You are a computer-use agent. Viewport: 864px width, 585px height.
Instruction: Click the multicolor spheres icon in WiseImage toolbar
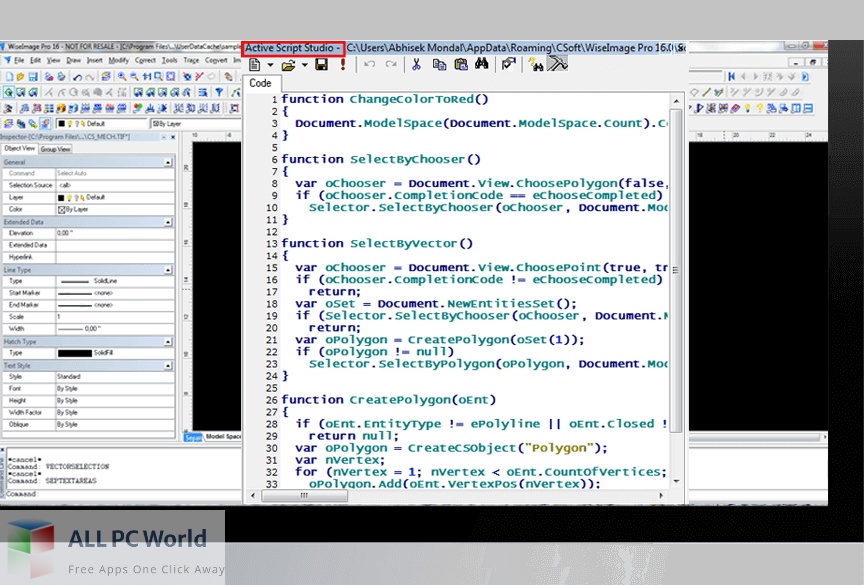[138, 108]
